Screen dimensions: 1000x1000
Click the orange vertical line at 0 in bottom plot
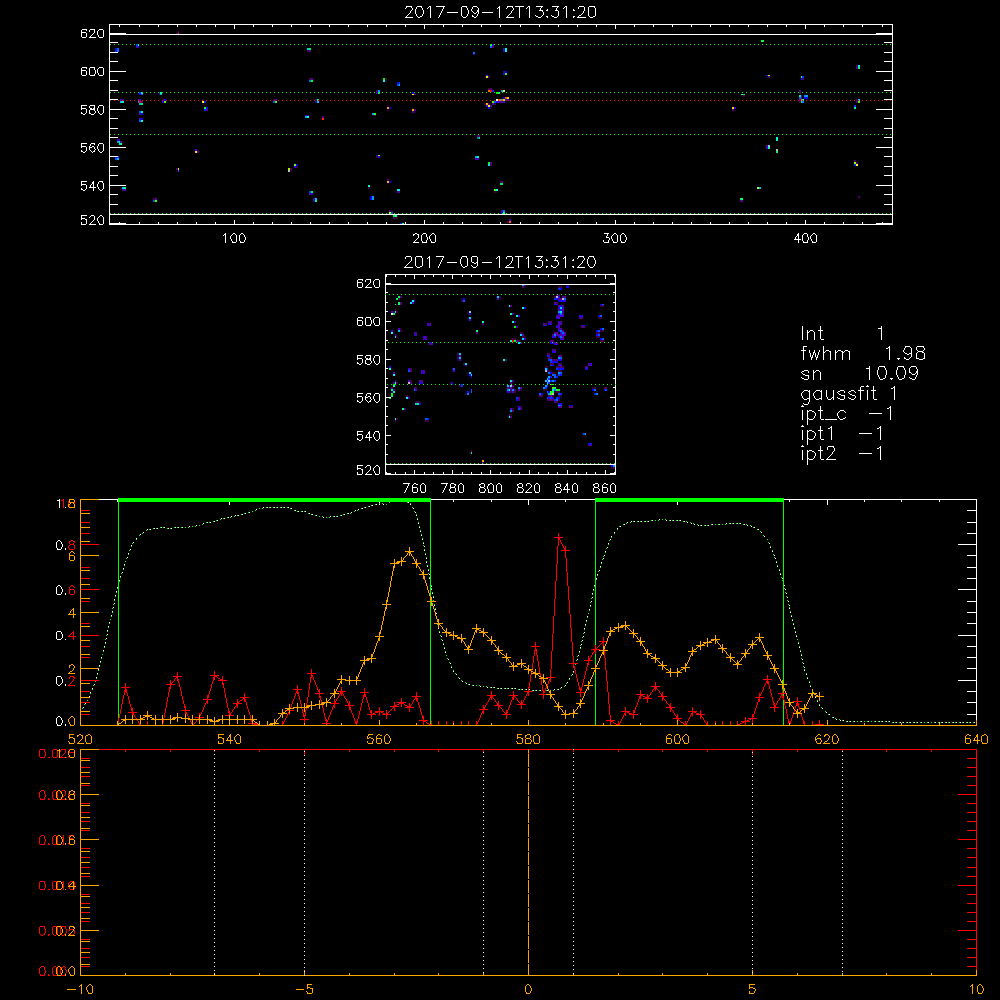[x=528, y=861]
